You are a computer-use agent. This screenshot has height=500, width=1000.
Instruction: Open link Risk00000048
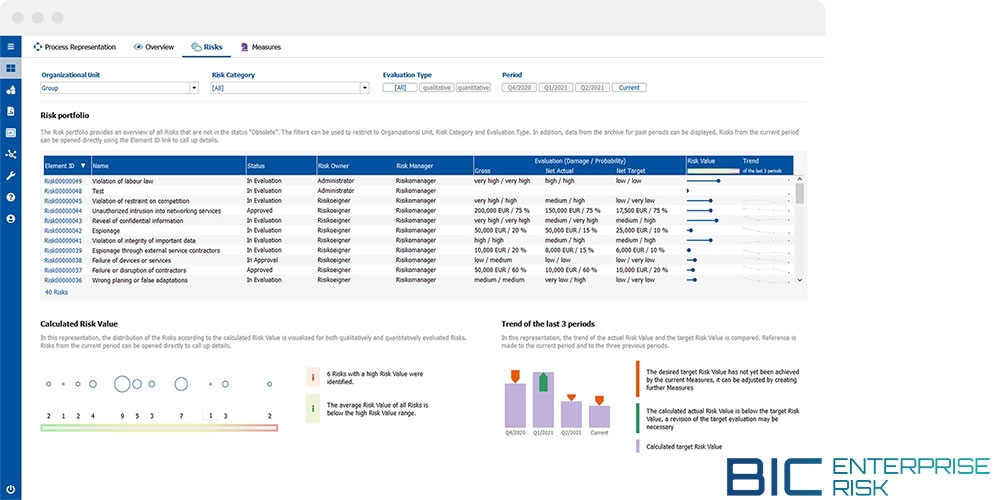click(63, 191)
